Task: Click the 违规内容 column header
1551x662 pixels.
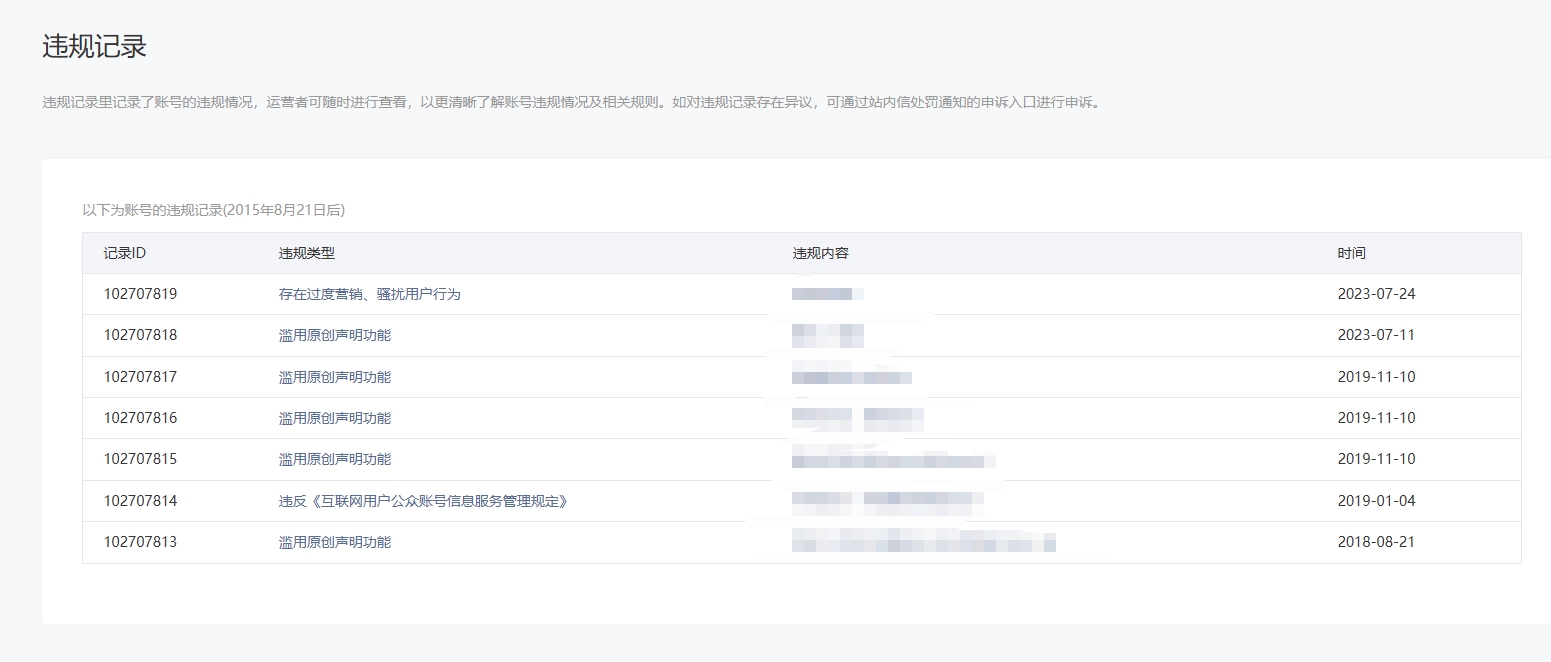Action: pyautogui.click(x=820, y=253)
